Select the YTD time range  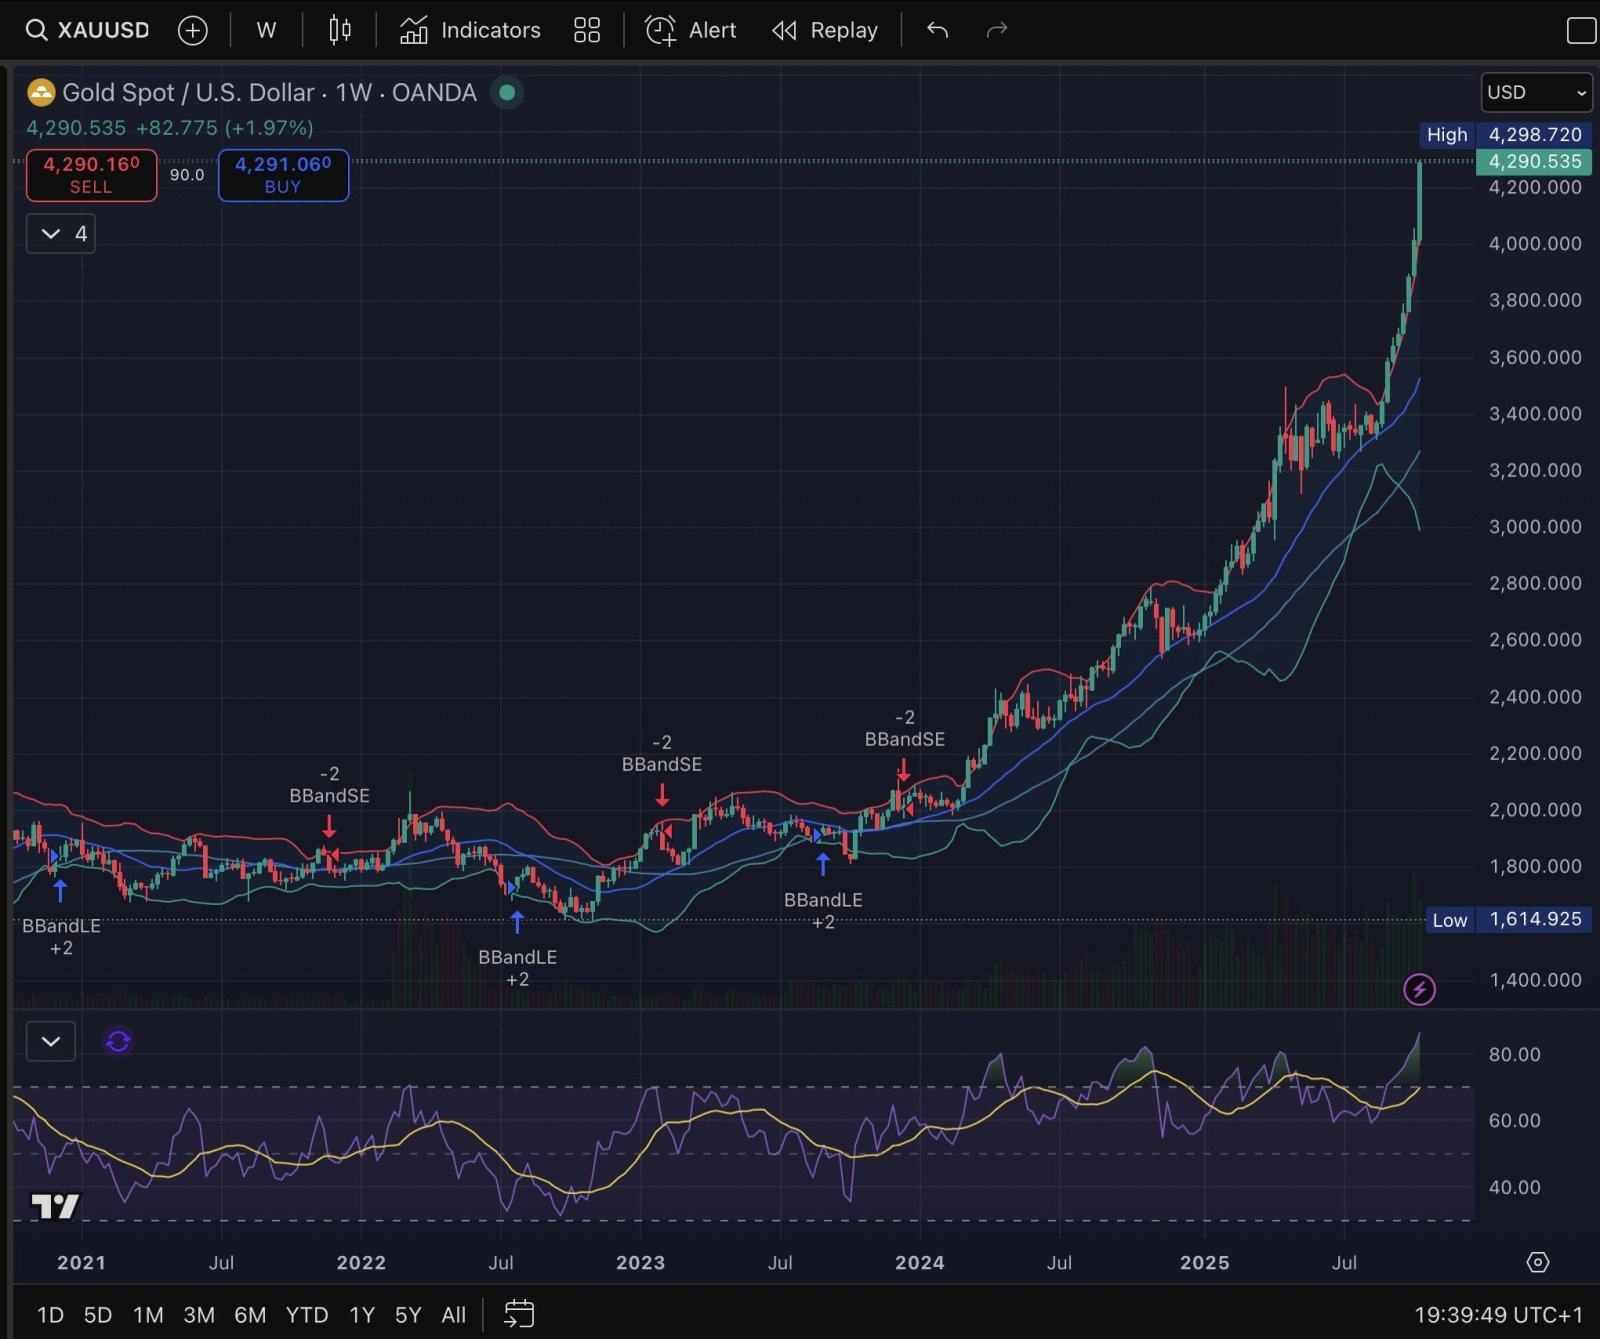pos(306,1314)
